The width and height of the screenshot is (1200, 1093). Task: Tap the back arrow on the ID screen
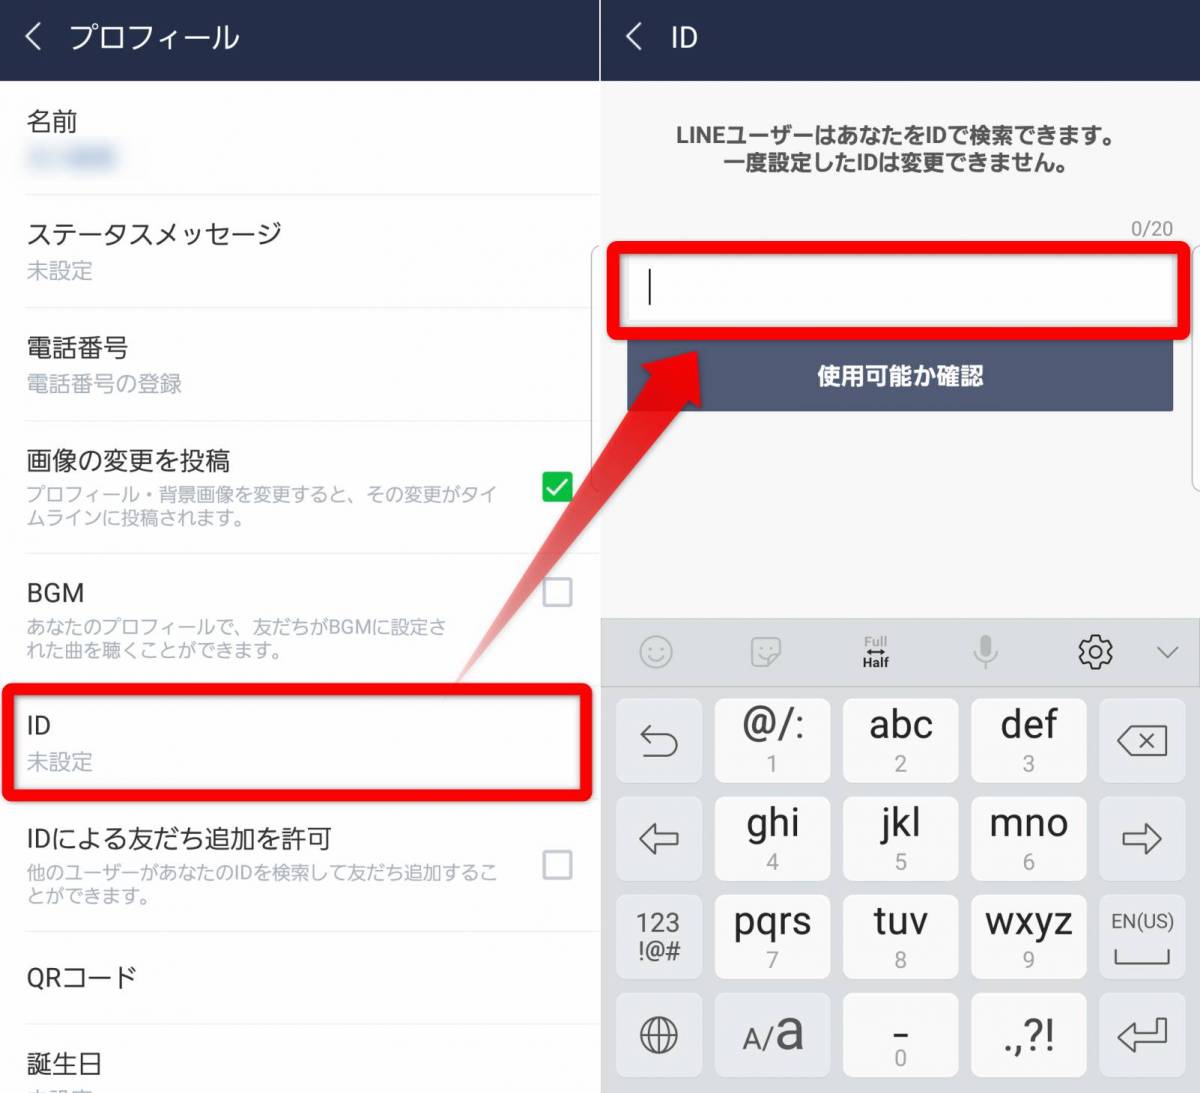pos(633,36)
